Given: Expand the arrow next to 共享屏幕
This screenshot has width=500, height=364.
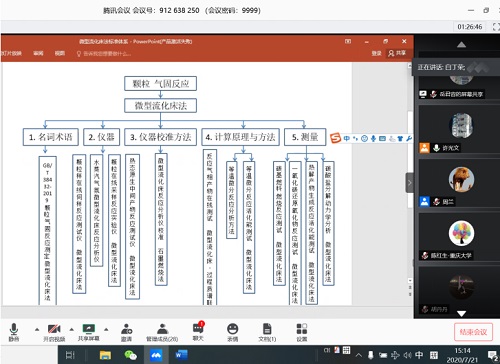Looking at the screenshot, I should [x=106, y=330].
